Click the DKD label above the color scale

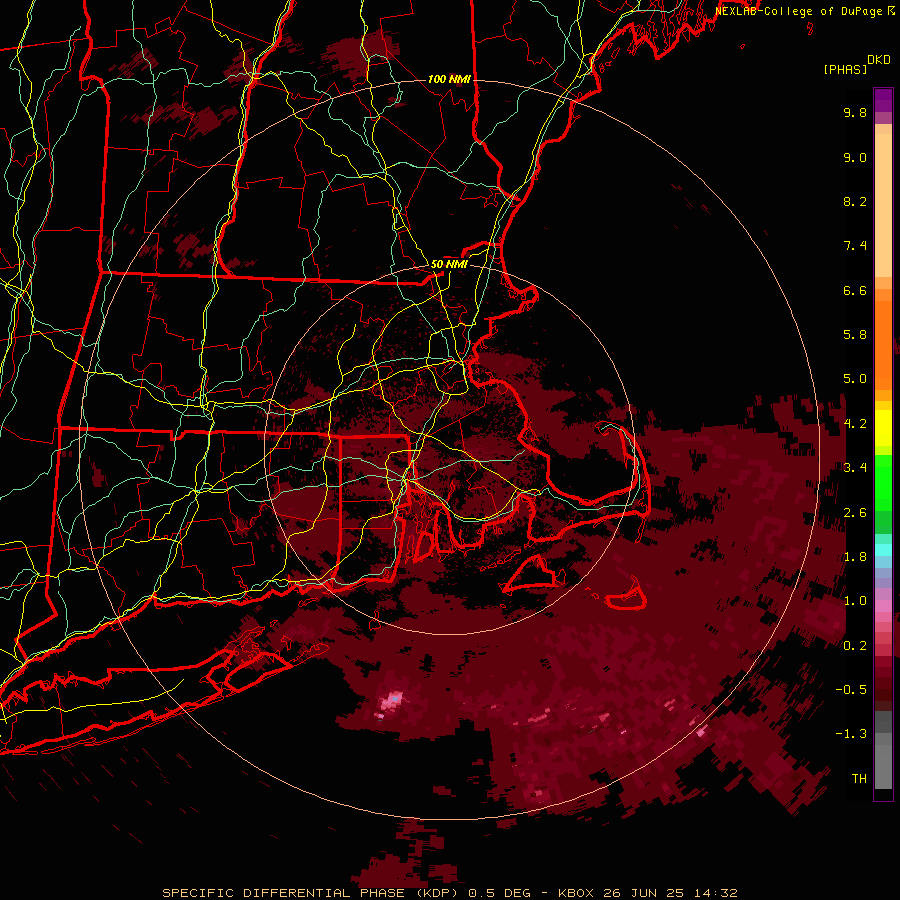tap(879, 60)
